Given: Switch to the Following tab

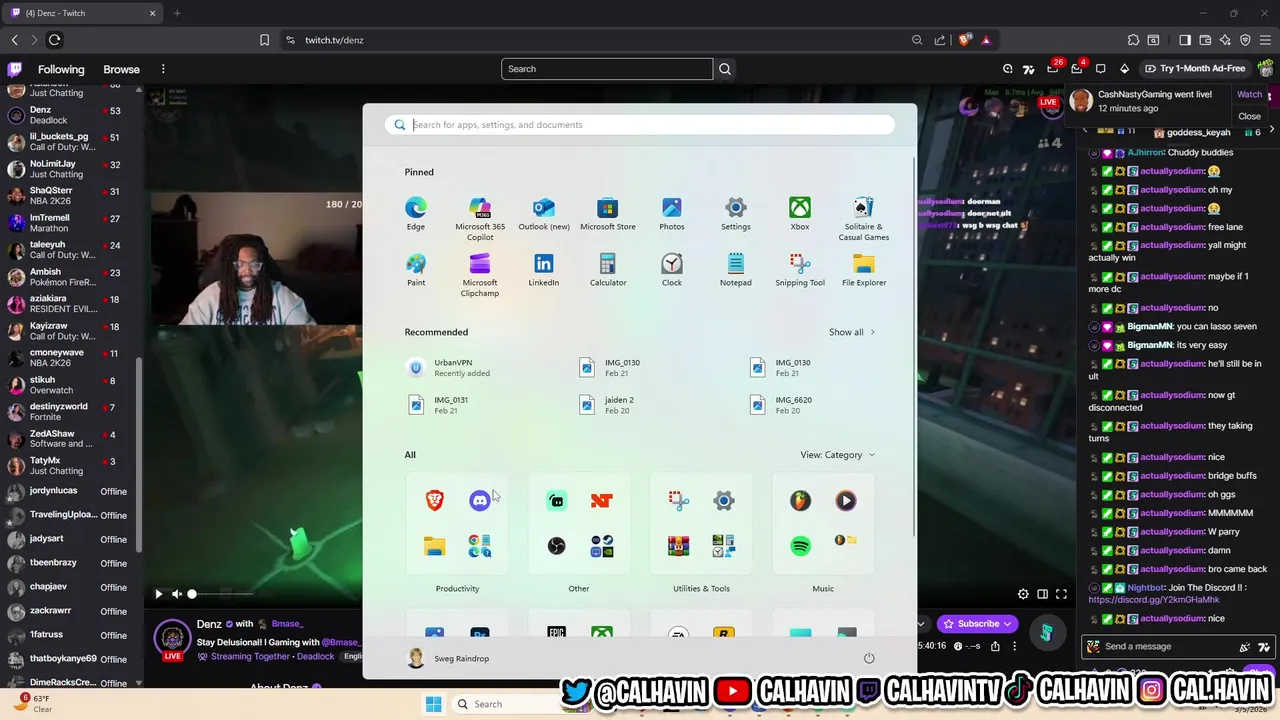Looking at the screenshot, I should [x=61, y=69].
